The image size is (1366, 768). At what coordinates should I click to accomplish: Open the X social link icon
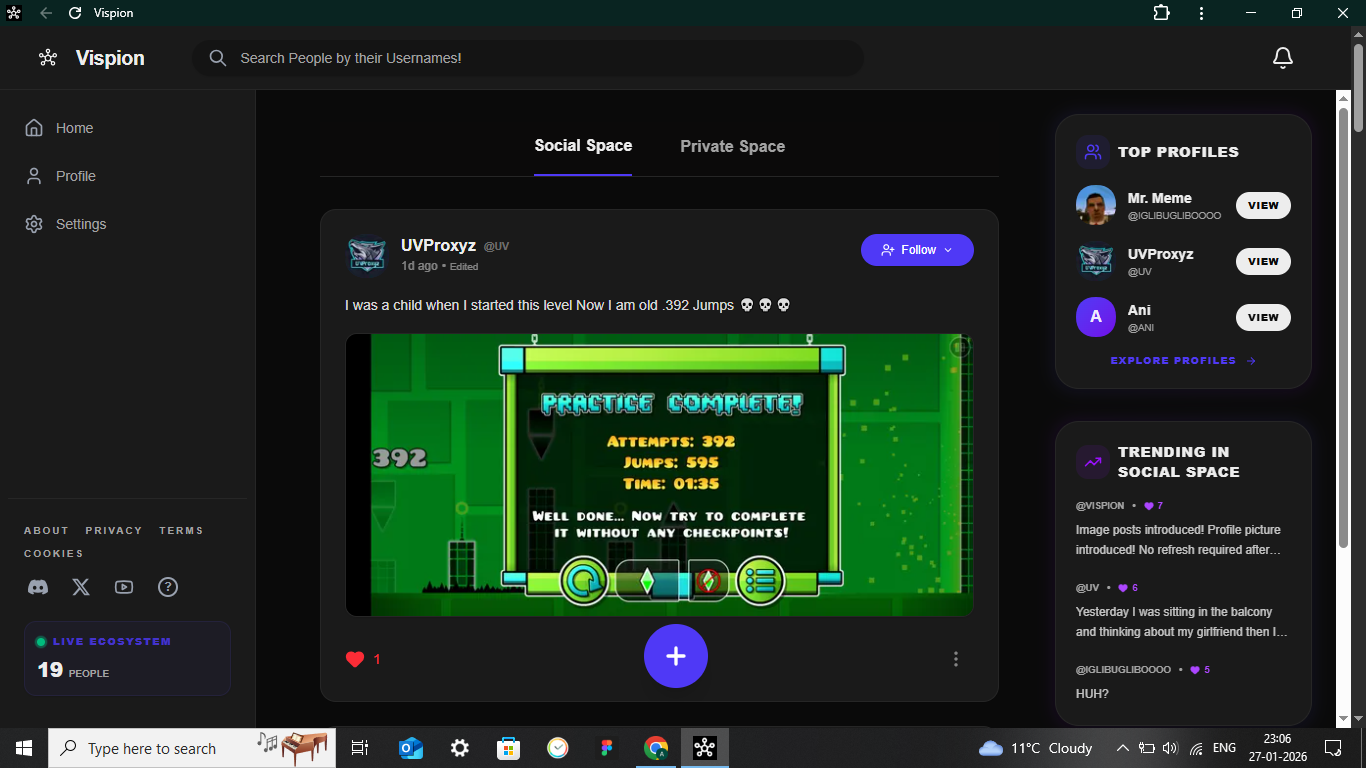click(x=81, y=587)
